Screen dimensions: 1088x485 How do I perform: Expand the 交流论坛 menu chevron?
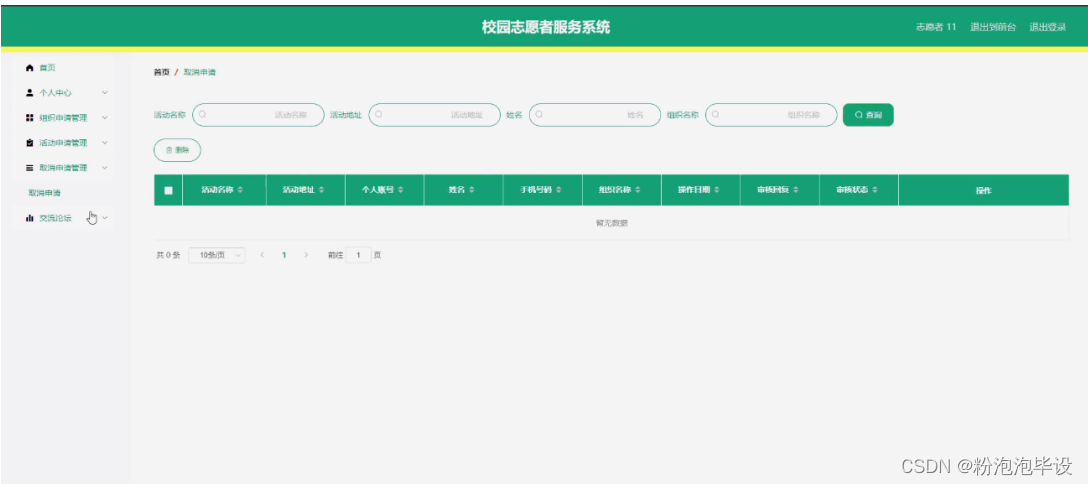pos(105,218)
